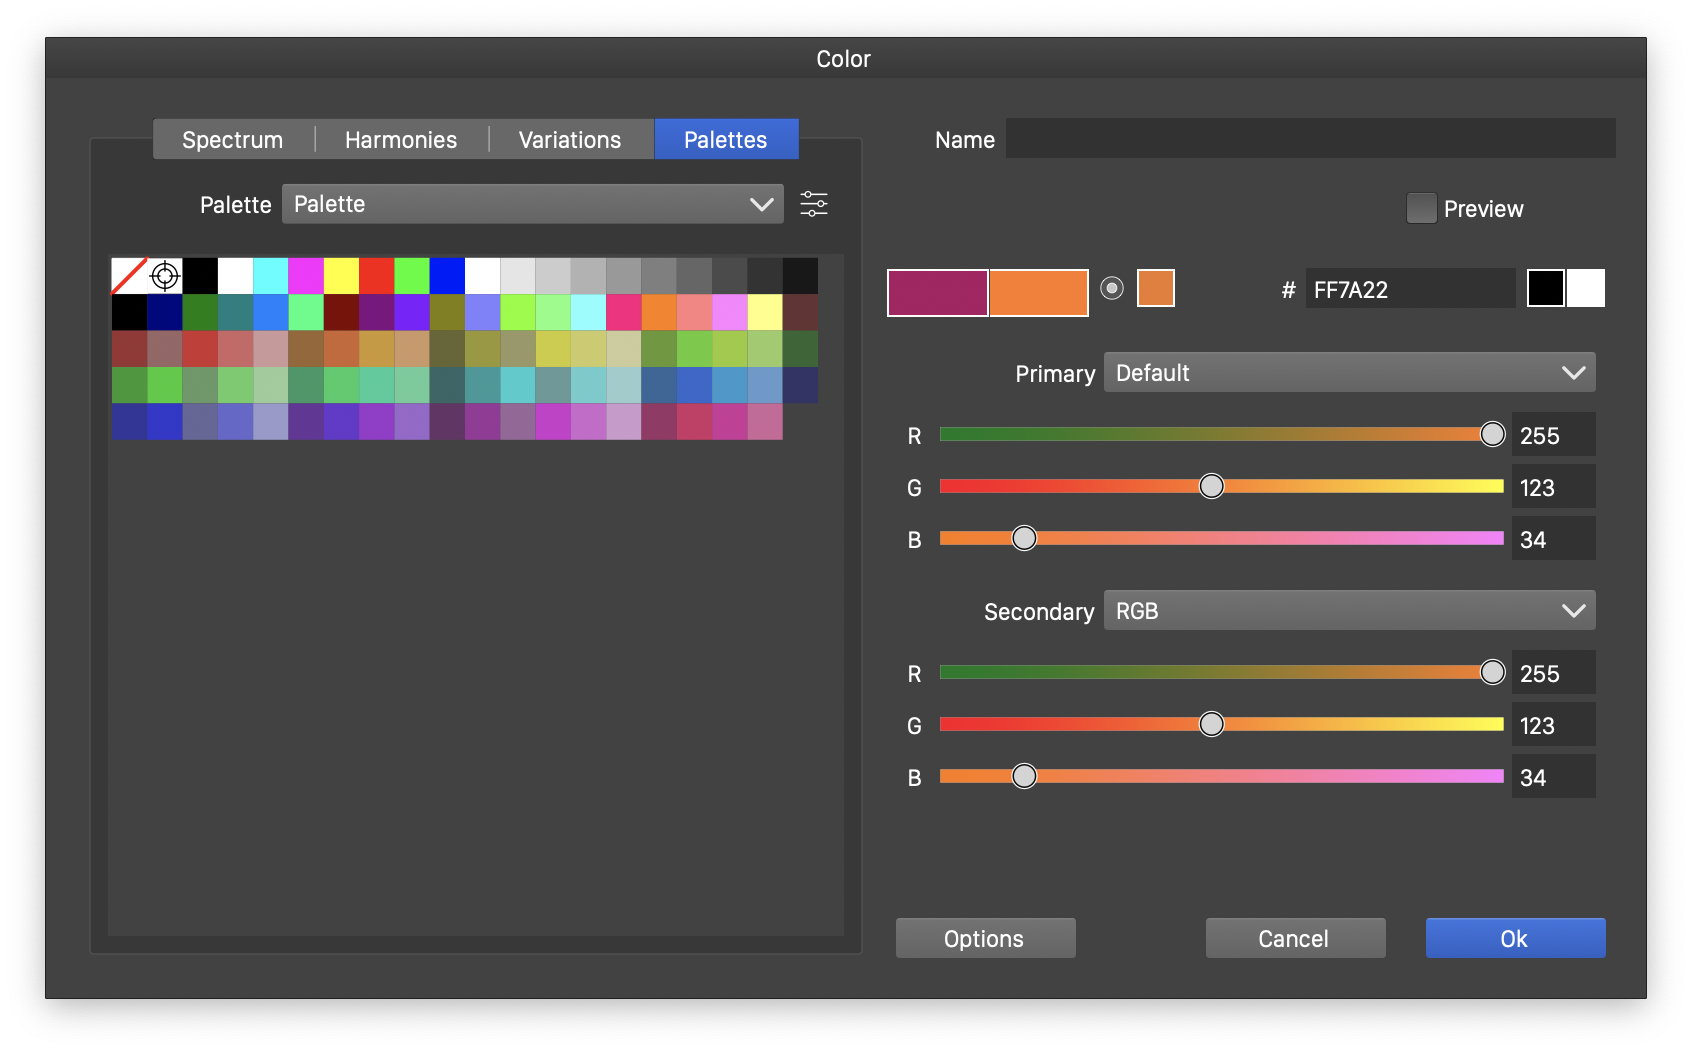1692x1052 pixels.
Task: Enable the Preview checkbox
Action: [1421, 208]
